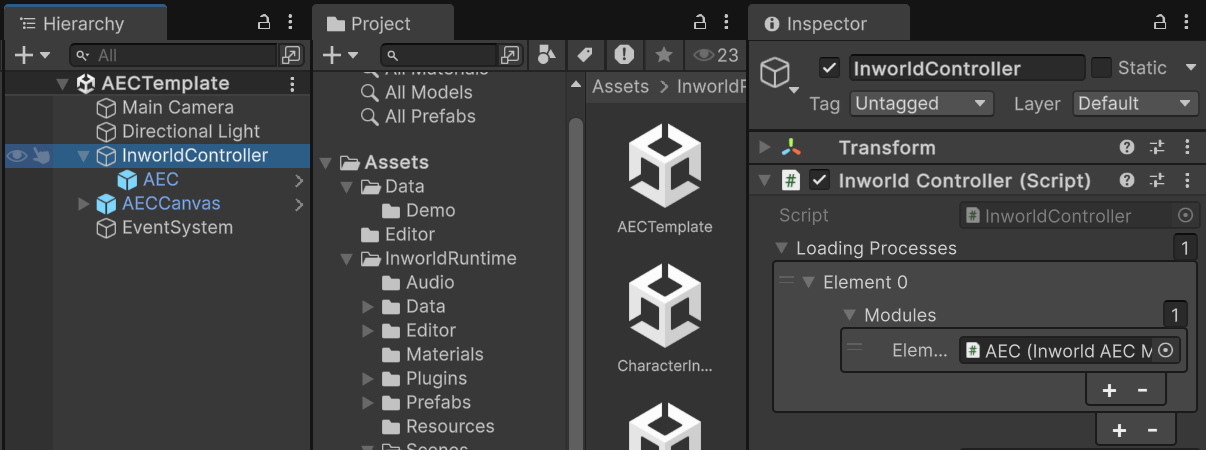Lock the Project panel

coord(702,22)
